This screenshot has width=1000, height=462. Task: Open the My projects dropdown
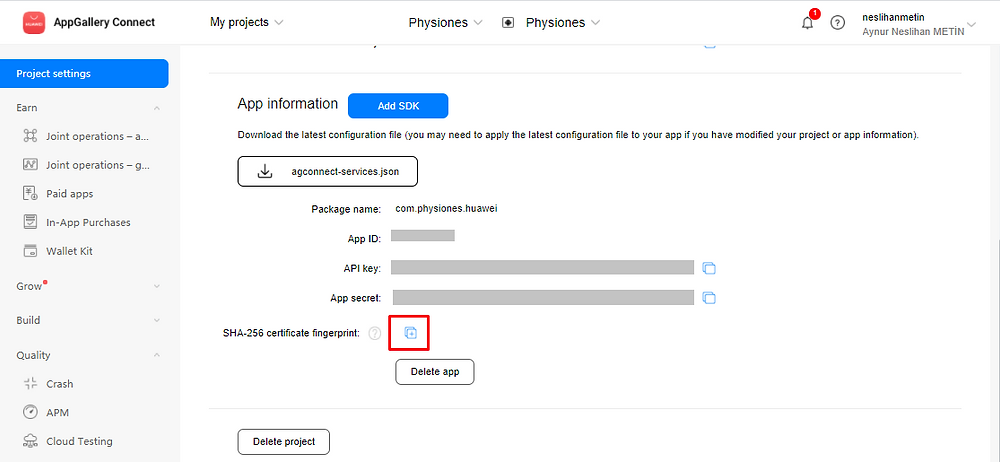point(246,22)
